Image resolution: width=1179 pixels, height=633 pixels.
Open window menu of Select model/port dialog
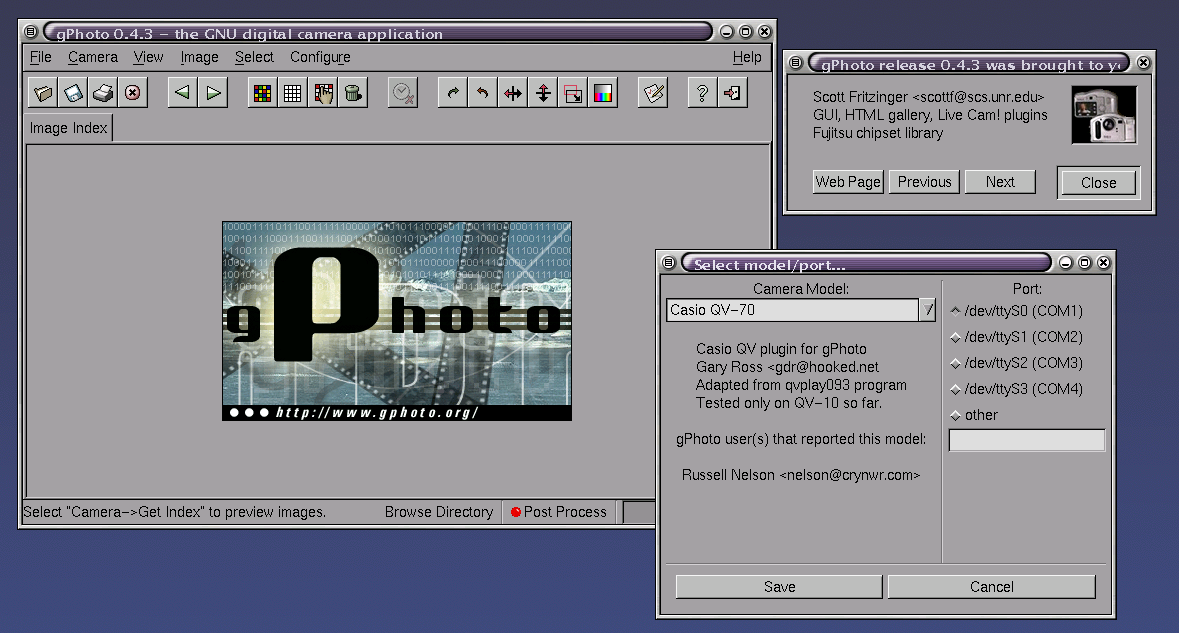click(668, 262)
